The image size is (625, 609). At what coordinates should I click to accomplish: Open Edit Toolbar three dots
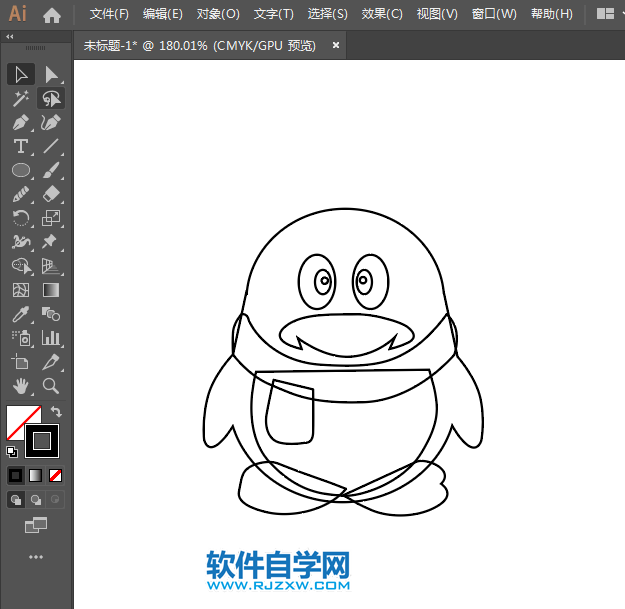click(x=36, y=557)
